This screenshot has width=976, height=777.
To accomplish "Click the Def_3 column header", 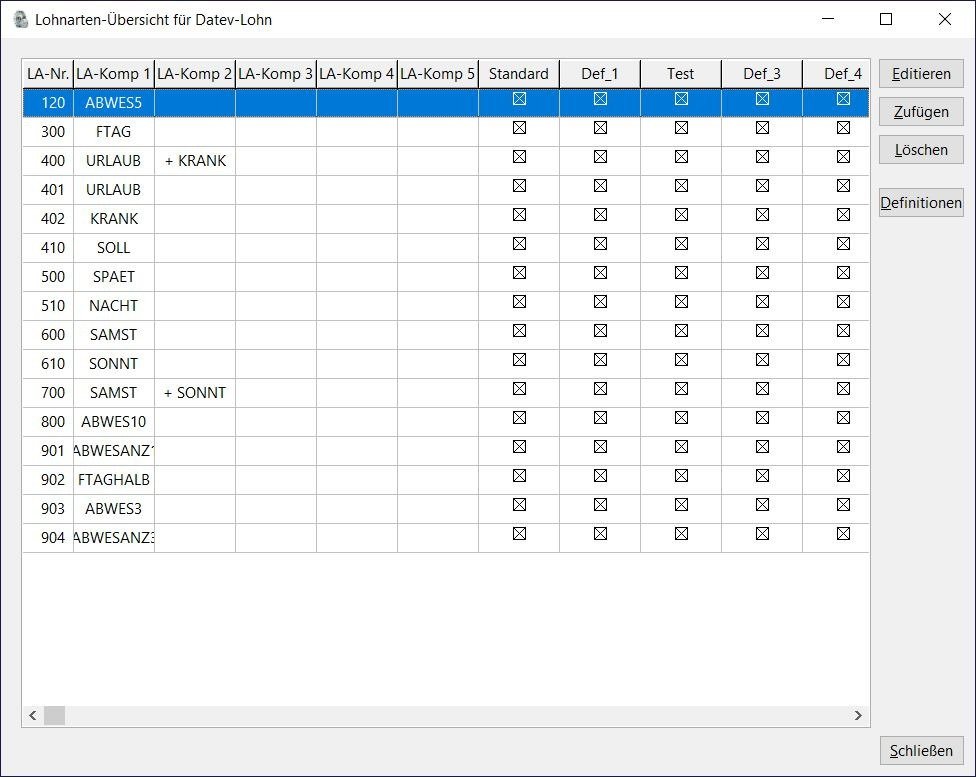I will [761, 74].
